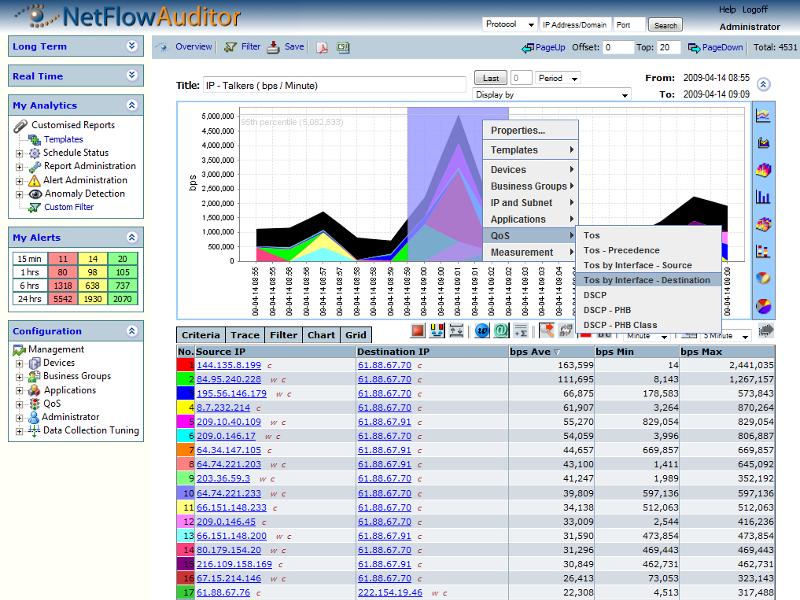Click the IP Address/Domain input field
The image size is (800, 600).
[576, 24]
